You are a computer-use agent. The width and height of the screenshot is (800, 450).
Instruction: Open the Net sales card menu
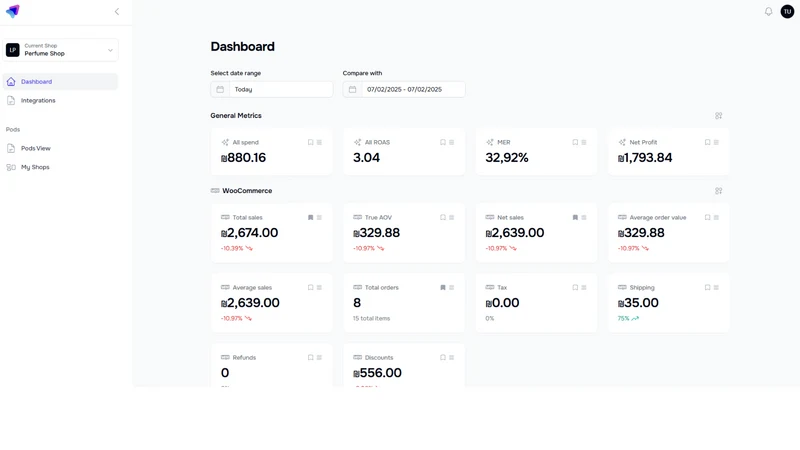point(584,217)
